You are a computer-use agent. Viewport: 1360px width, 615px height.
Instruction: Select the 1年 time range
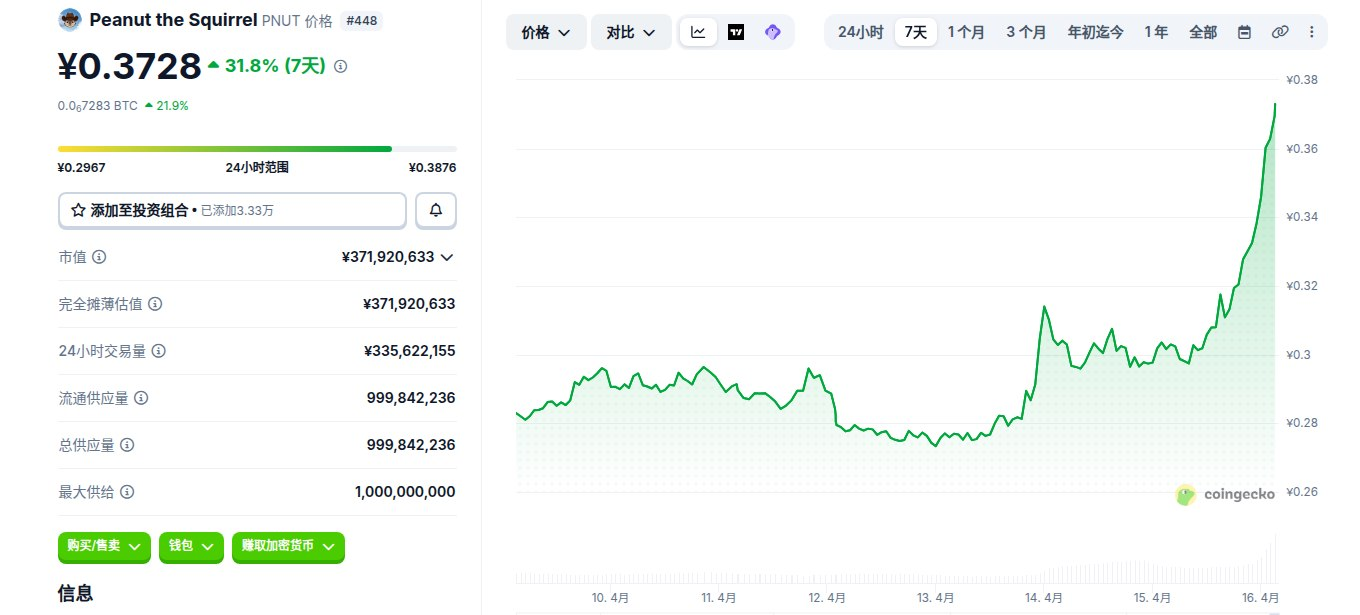[x=1156, y=32]
